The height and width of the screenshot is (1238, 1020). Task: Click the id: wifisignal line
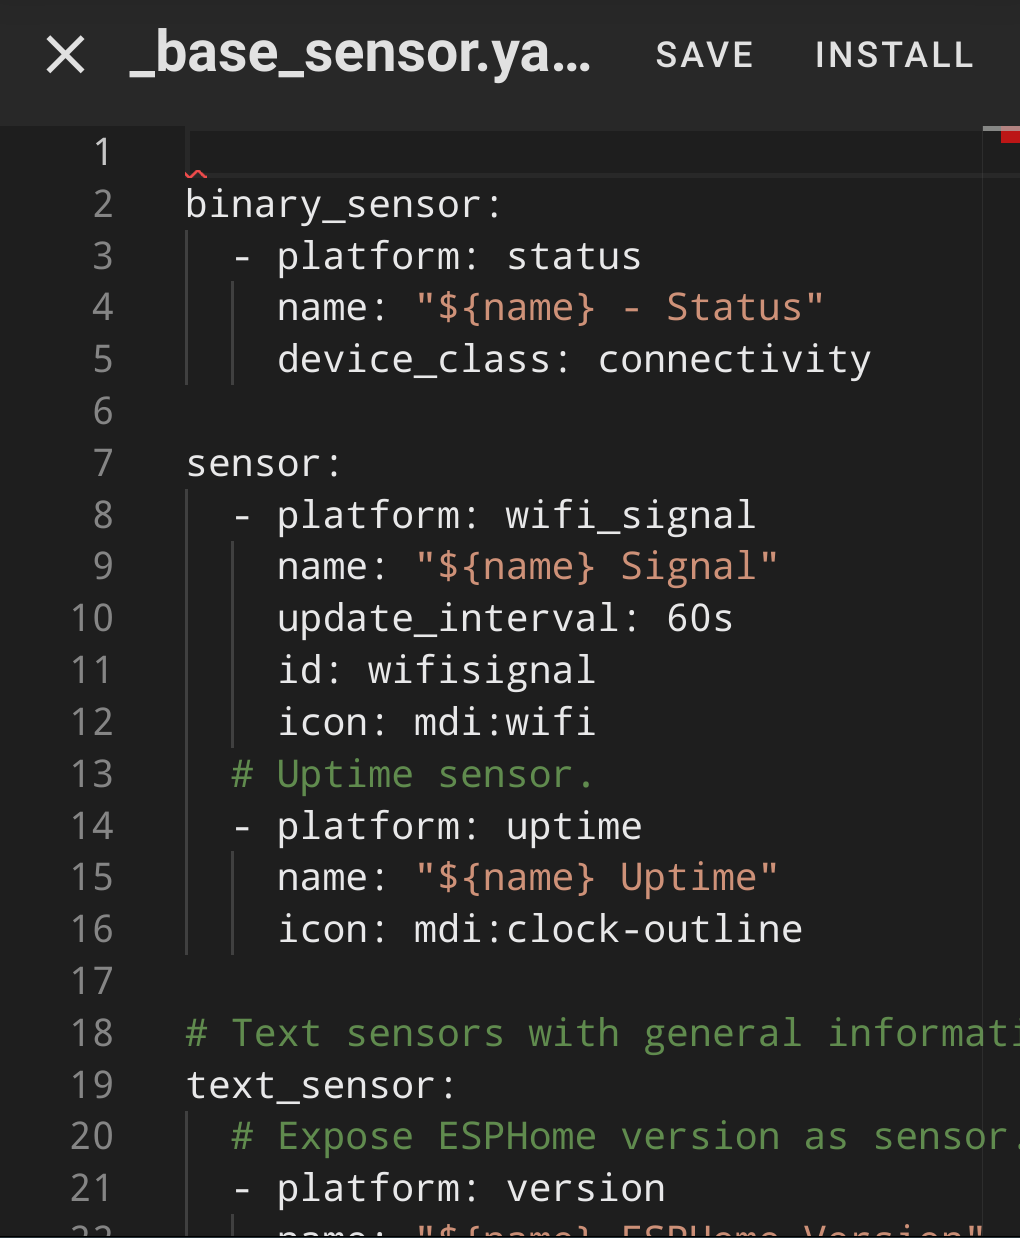tap(436, 670)
